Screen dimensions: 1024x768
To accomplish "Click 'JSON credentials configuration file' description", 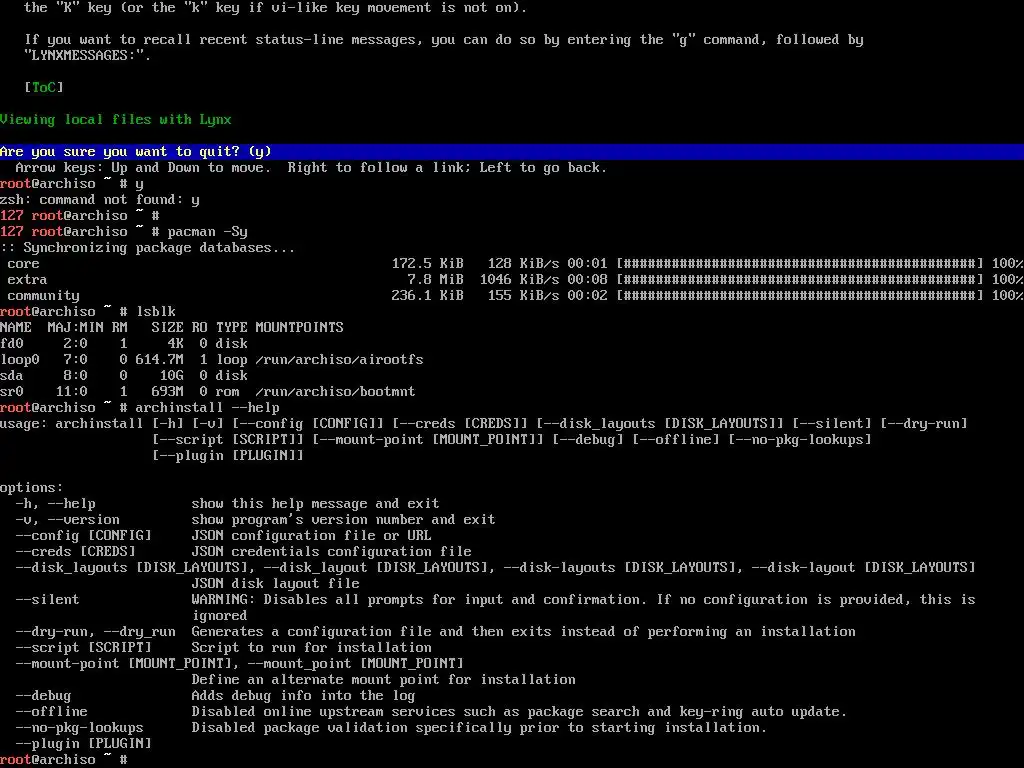I will pos(331,552).
